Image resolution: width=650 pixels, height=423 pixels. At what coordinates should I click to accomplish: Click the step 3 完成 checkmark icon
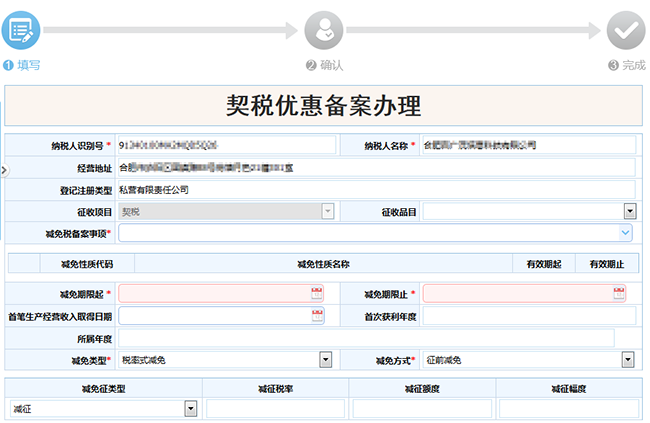[626, 30]
